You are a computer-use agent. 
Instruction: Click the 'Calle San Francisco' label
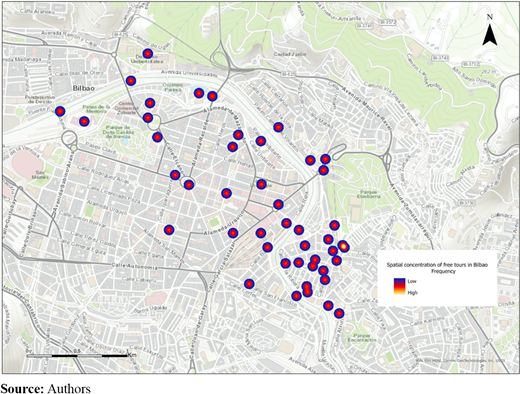pos(273,296)
